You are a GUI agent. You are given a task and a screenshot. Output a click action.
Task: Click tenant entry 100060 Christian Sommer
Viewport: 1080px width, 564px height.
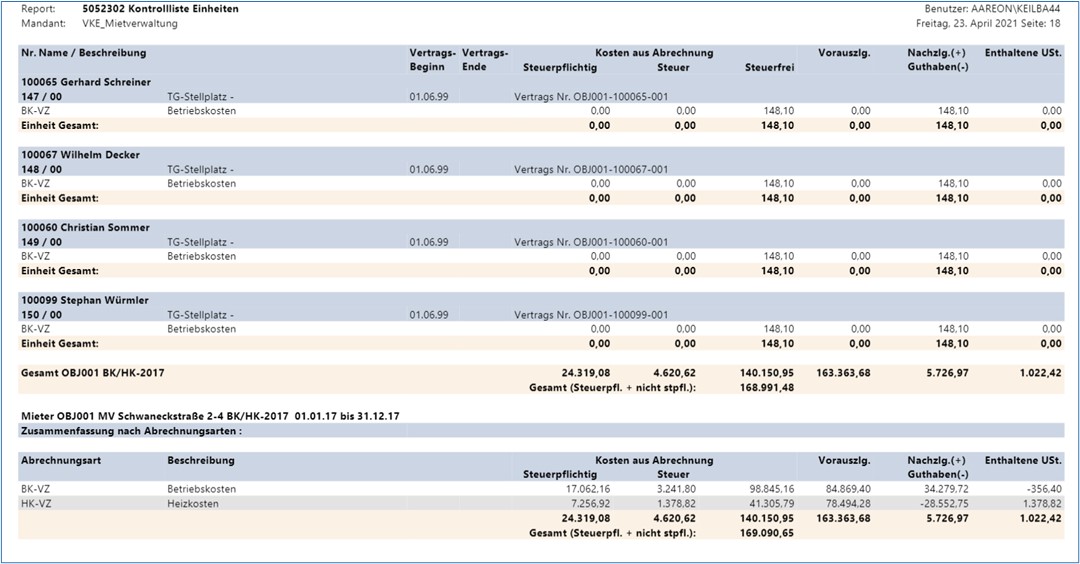click(x=85, y=227)
